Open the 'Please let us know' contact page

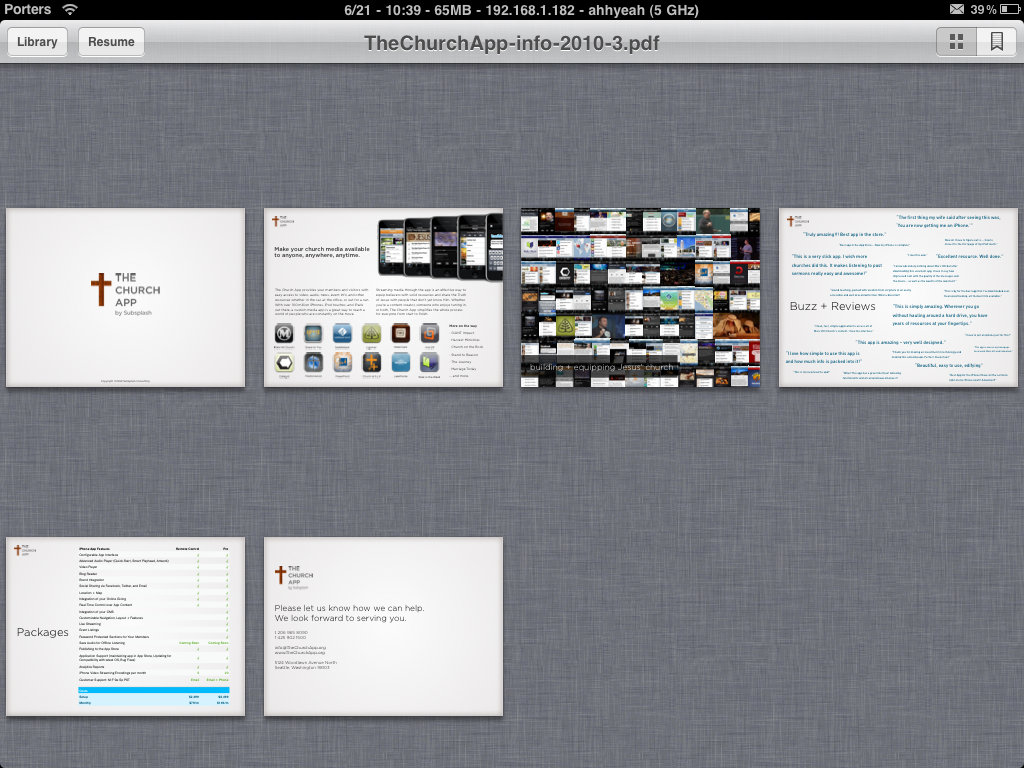[x=383, y=626]
